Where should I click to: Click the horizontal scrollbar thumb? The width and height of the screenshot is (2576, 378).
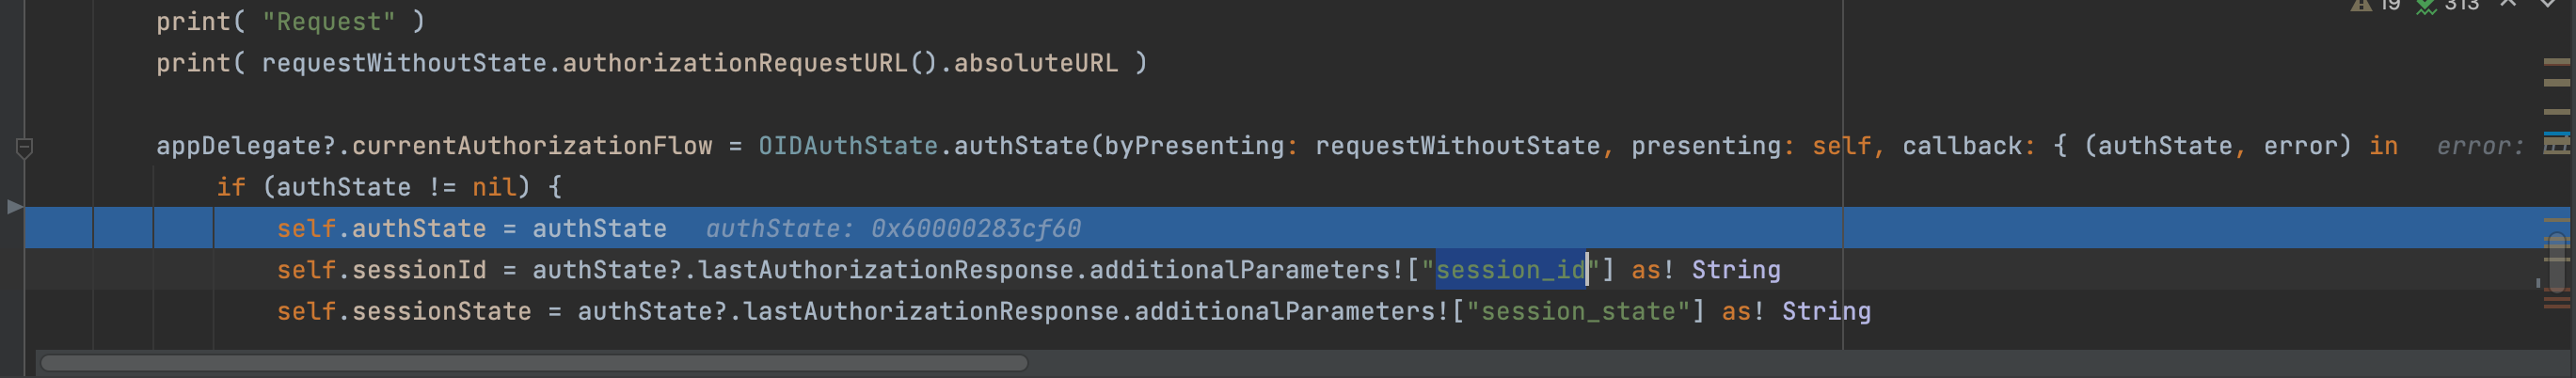tap(533, 362)
